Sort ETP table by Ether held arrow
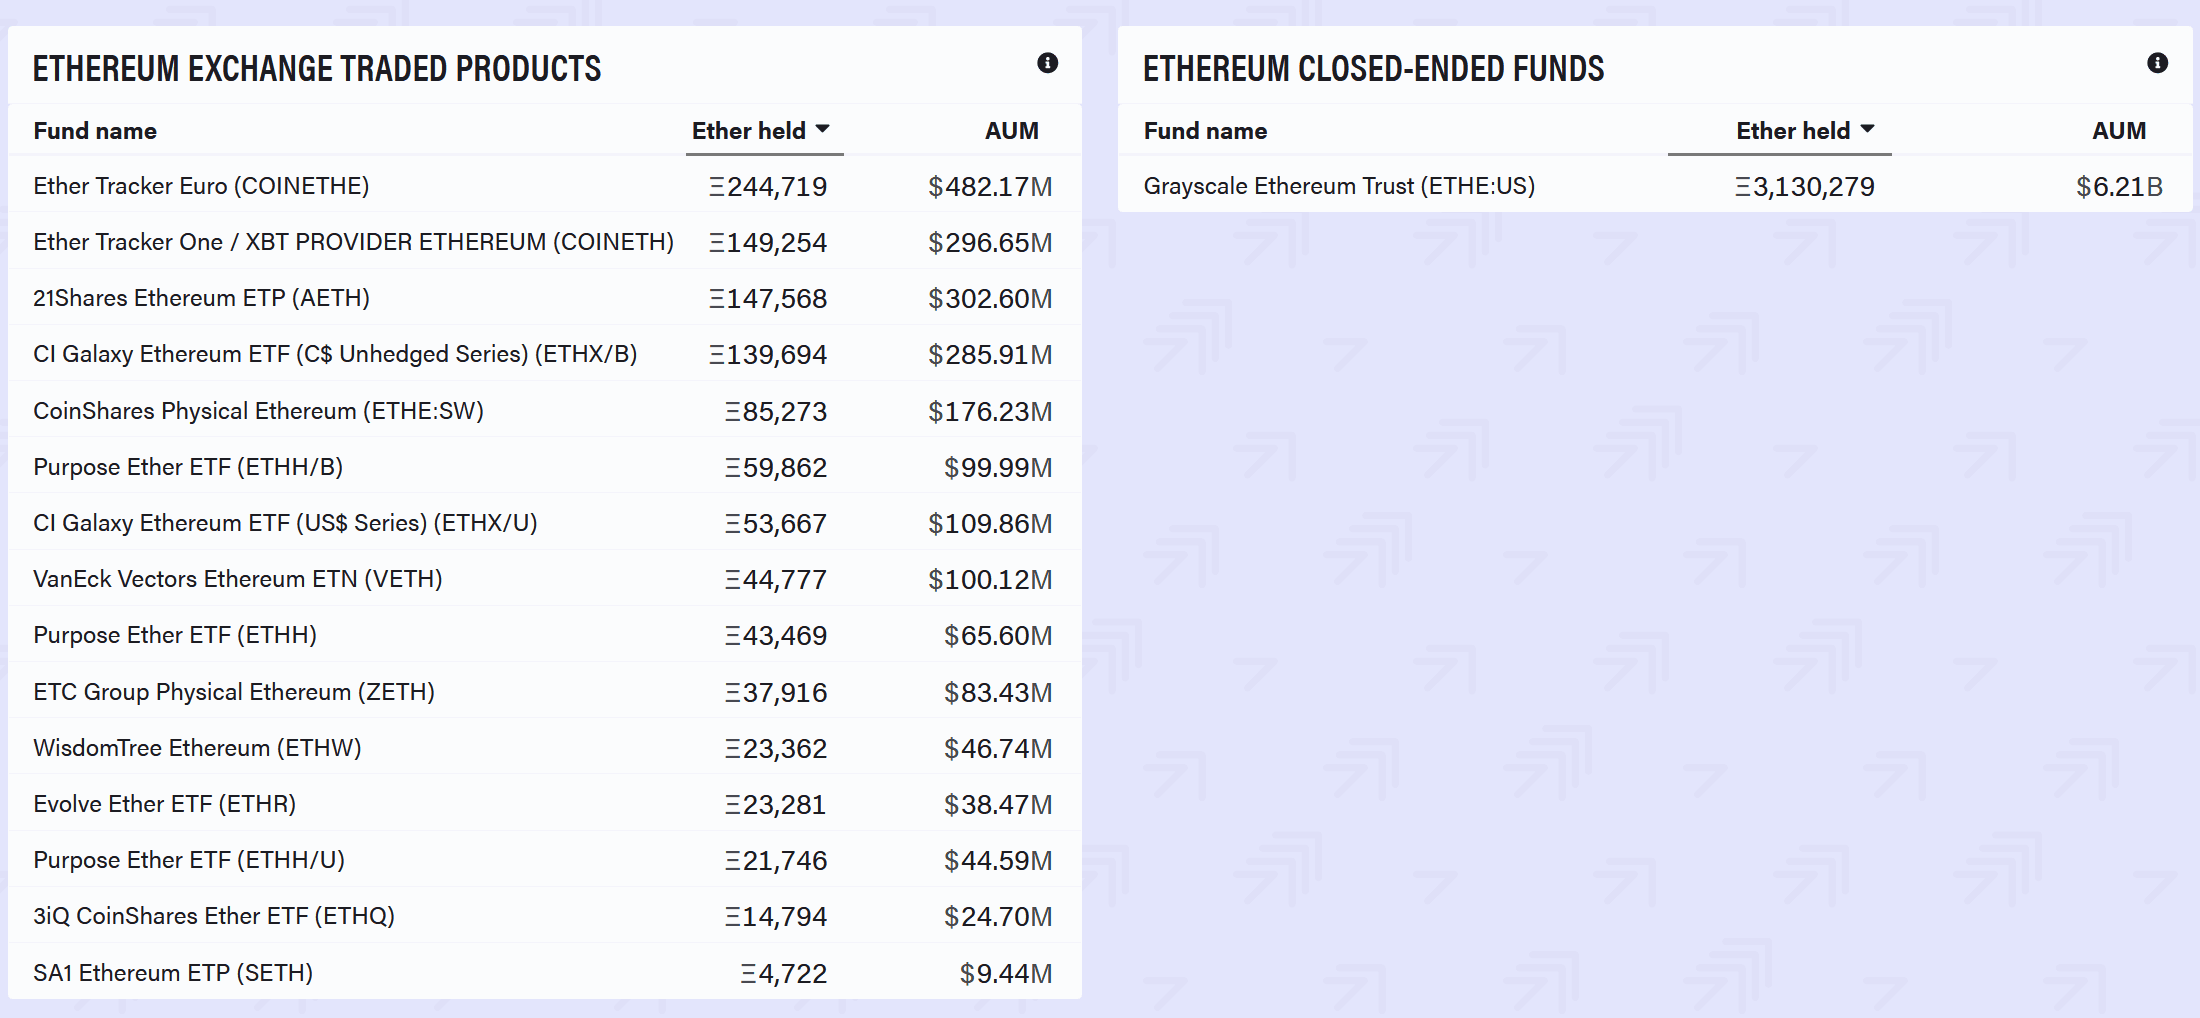The width and height of the screenshot is (2200, 1018). (822, 129)
